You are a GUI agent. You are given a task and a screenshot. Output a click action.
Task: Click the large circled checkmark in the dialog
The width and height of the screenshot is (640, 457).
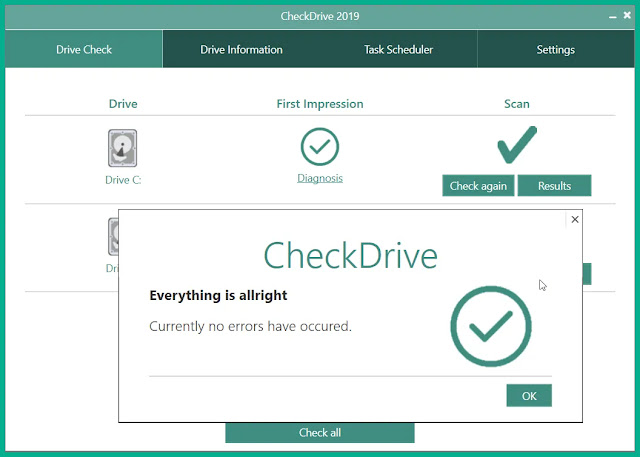pyautogui.click(x=491, y=326)
